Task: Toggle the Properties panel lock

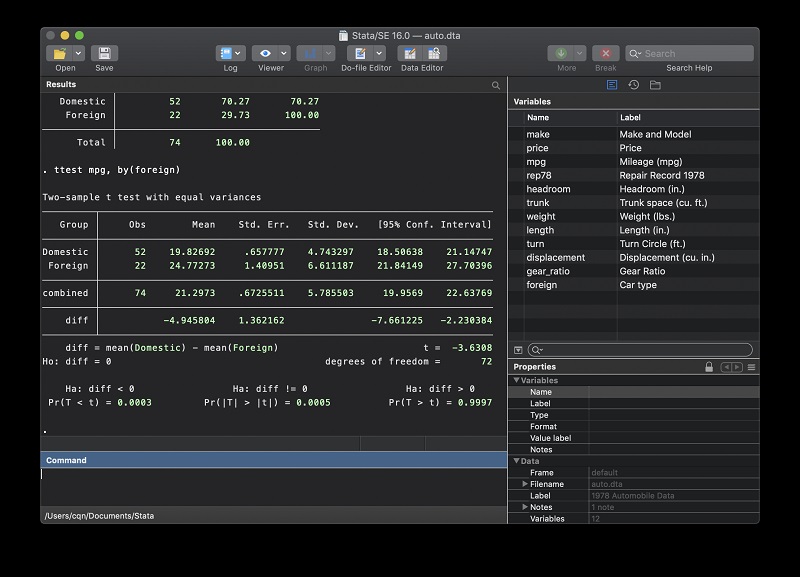Action: tap(709, 367)
